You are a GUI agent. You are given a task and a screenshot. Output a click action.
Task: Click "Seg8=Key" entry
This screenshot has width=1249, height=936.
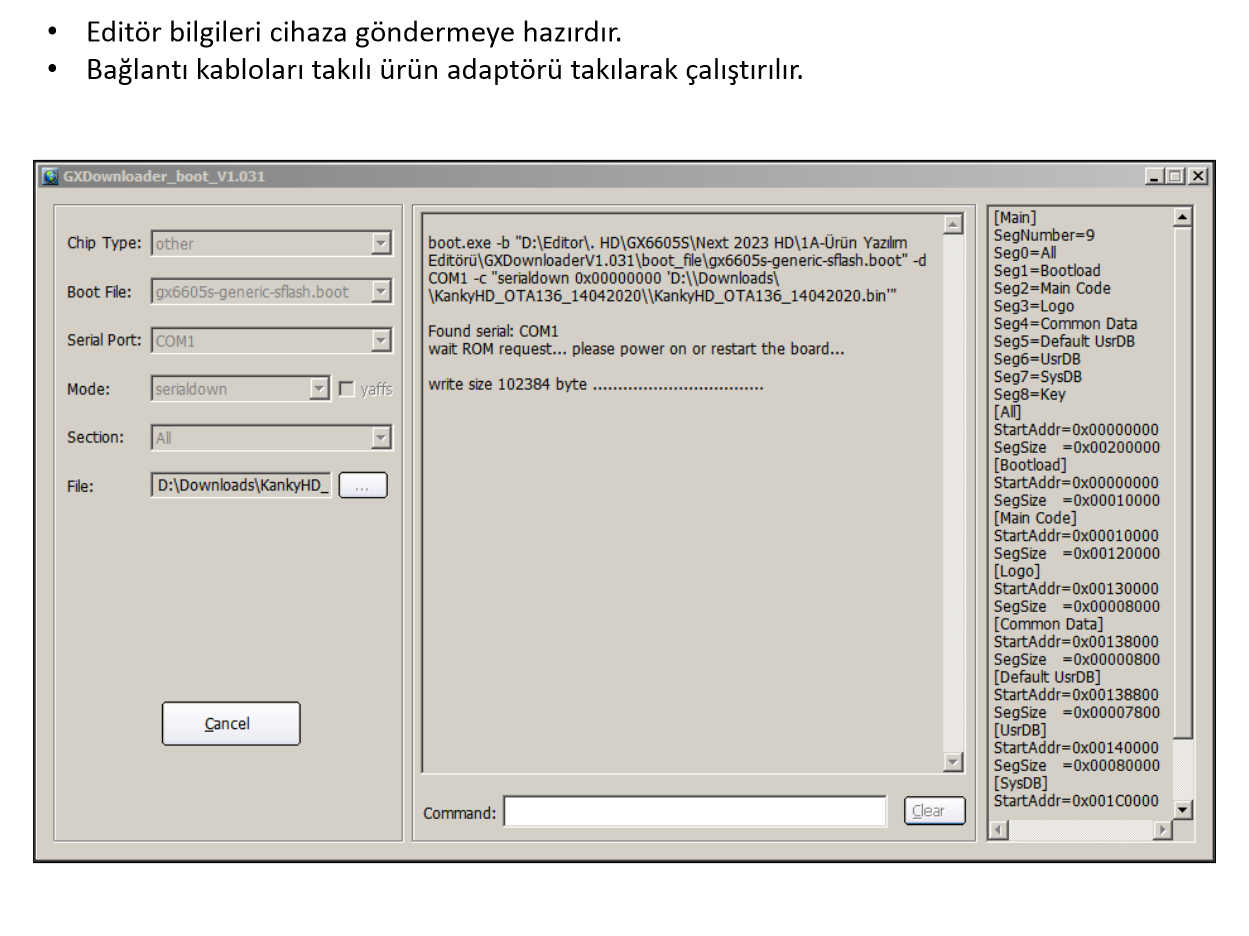[x=1029, y=395]
